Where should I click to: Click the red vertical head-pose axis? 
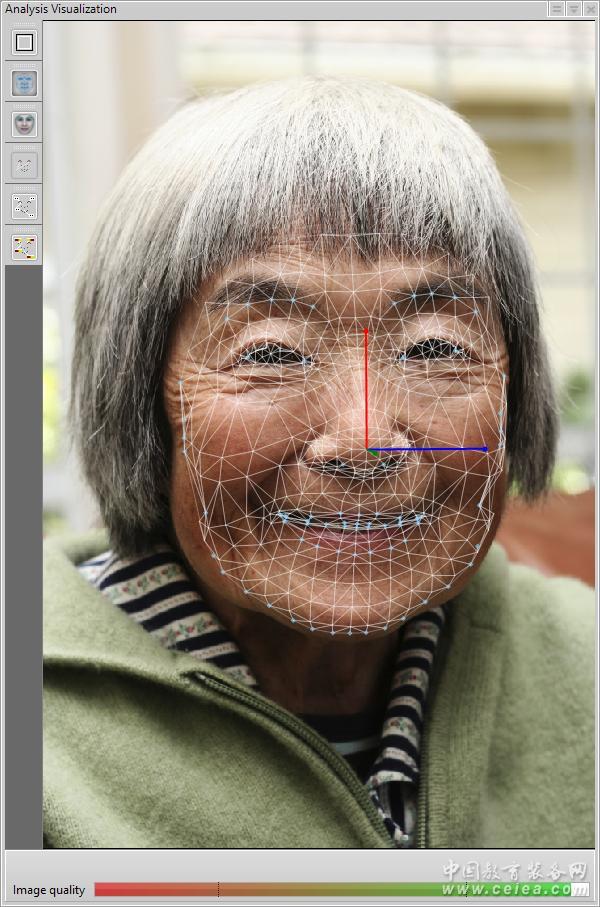366,390
